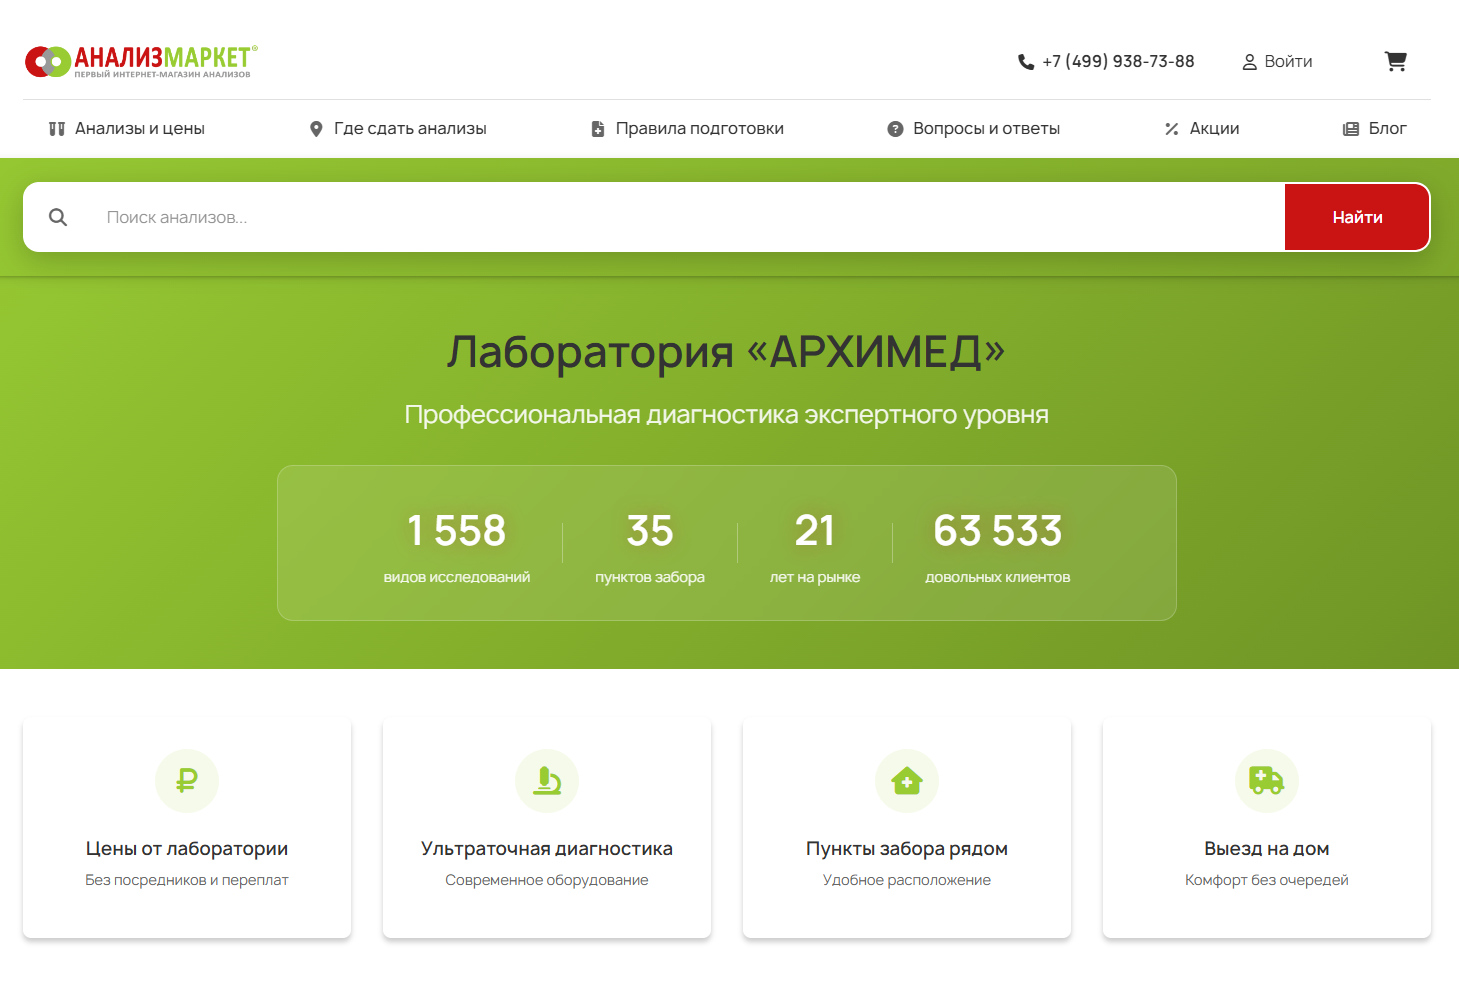Screen dimensions: 1459x998
Task: Select the Выезд на дом card title
Action: point(1267,849)
